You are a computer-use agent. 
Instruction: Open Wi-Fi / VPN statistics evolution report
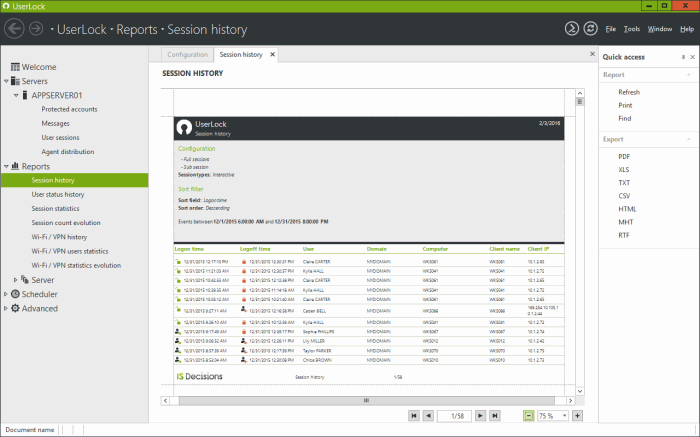pyautogui.click(x=76, y=266)
